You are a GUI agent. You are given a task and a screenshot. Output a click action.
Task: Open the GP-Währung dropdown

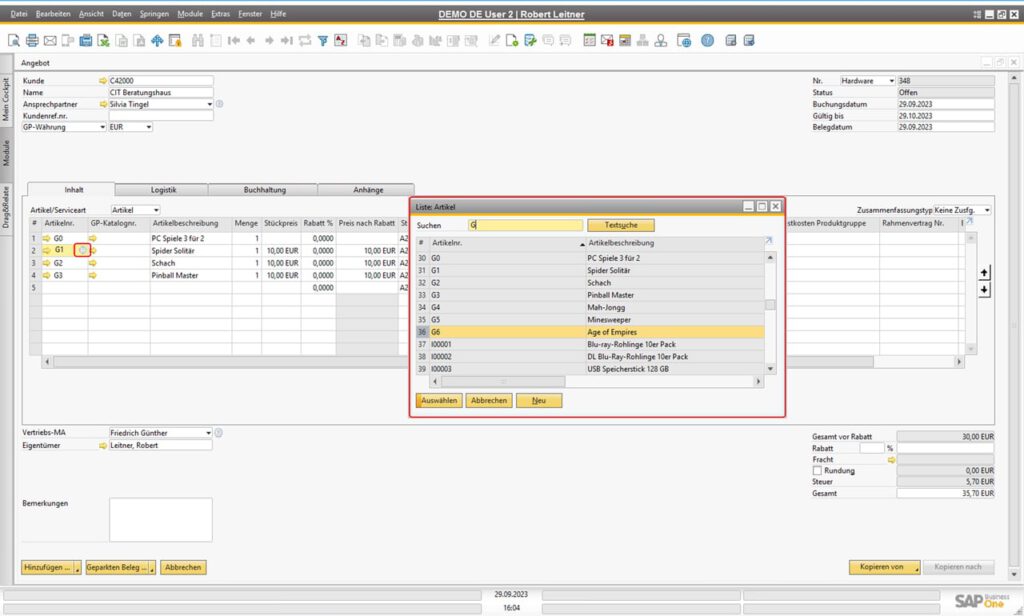pyautogui.click(x=103, y=127)
